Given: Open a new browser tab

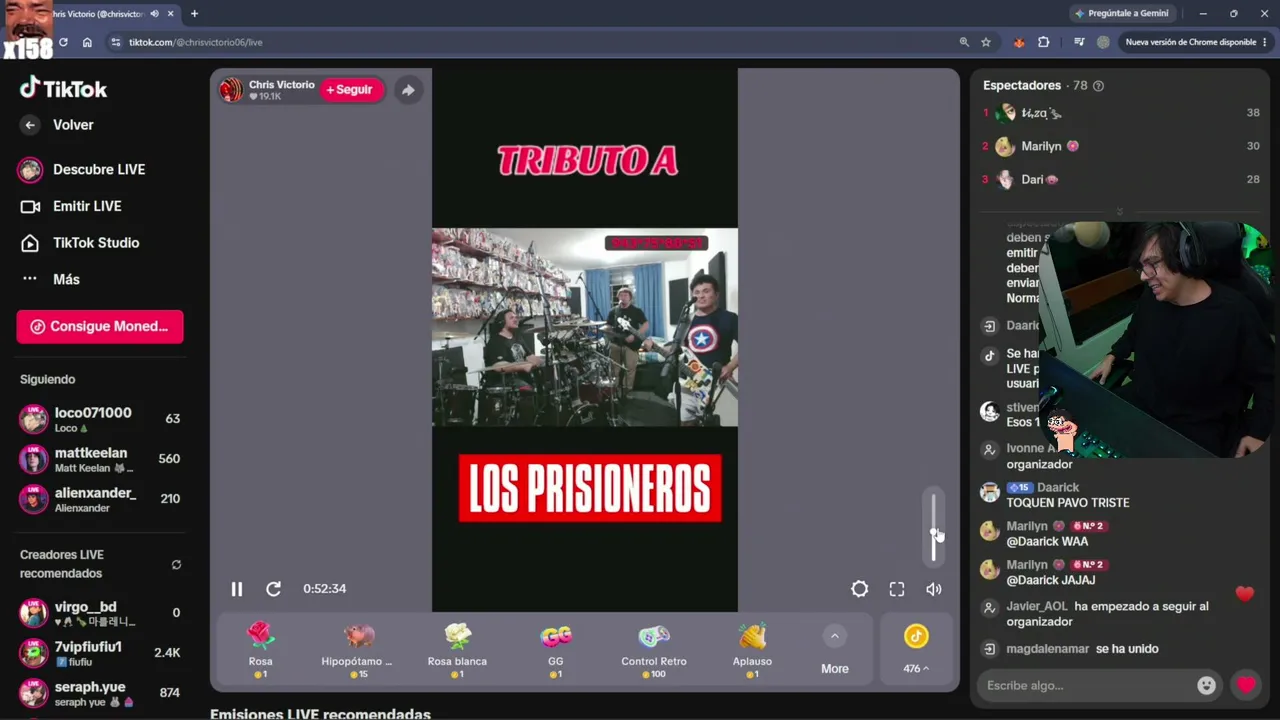Looking at the screenshot, I should coord(194,14).
